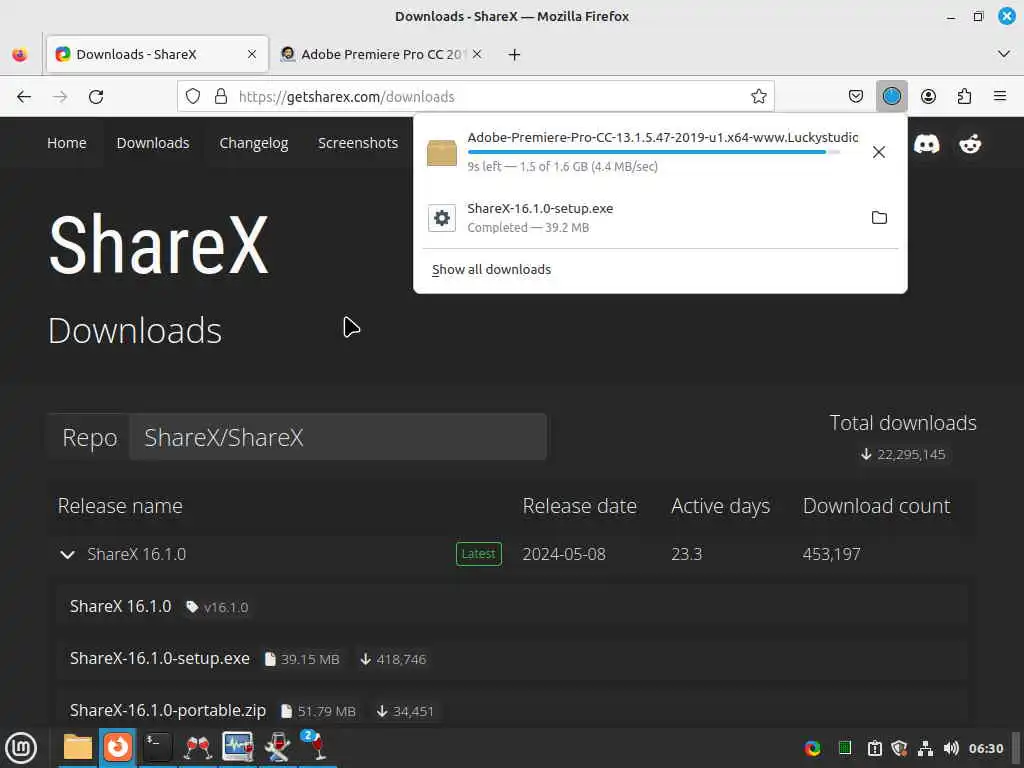Cancel the Adobe Premiere Pro download

click(x=879, y=152)
